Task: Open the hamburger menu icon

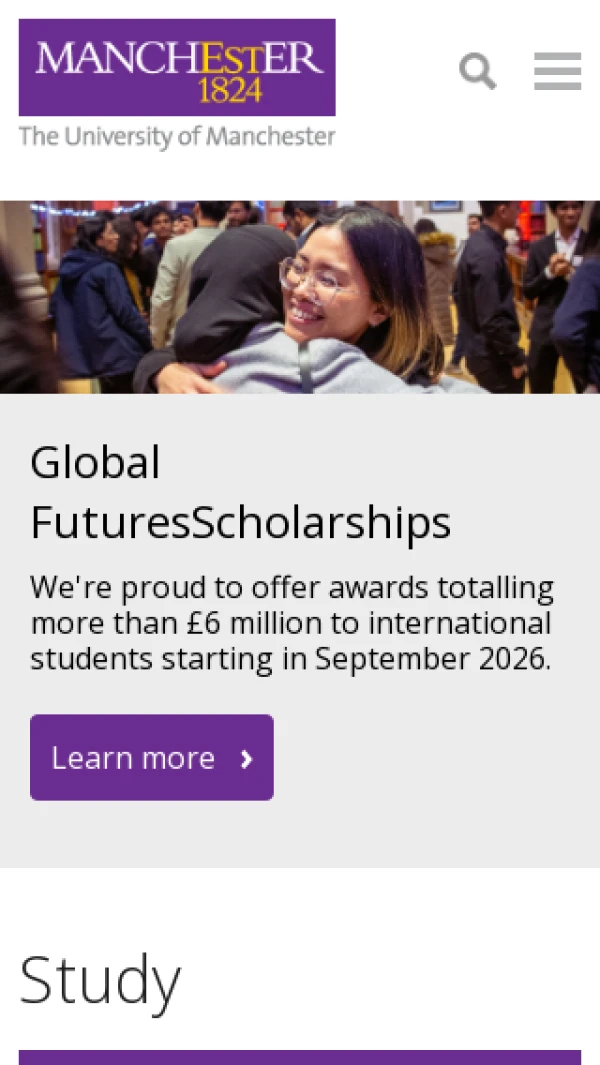Action: pos(557,71)
